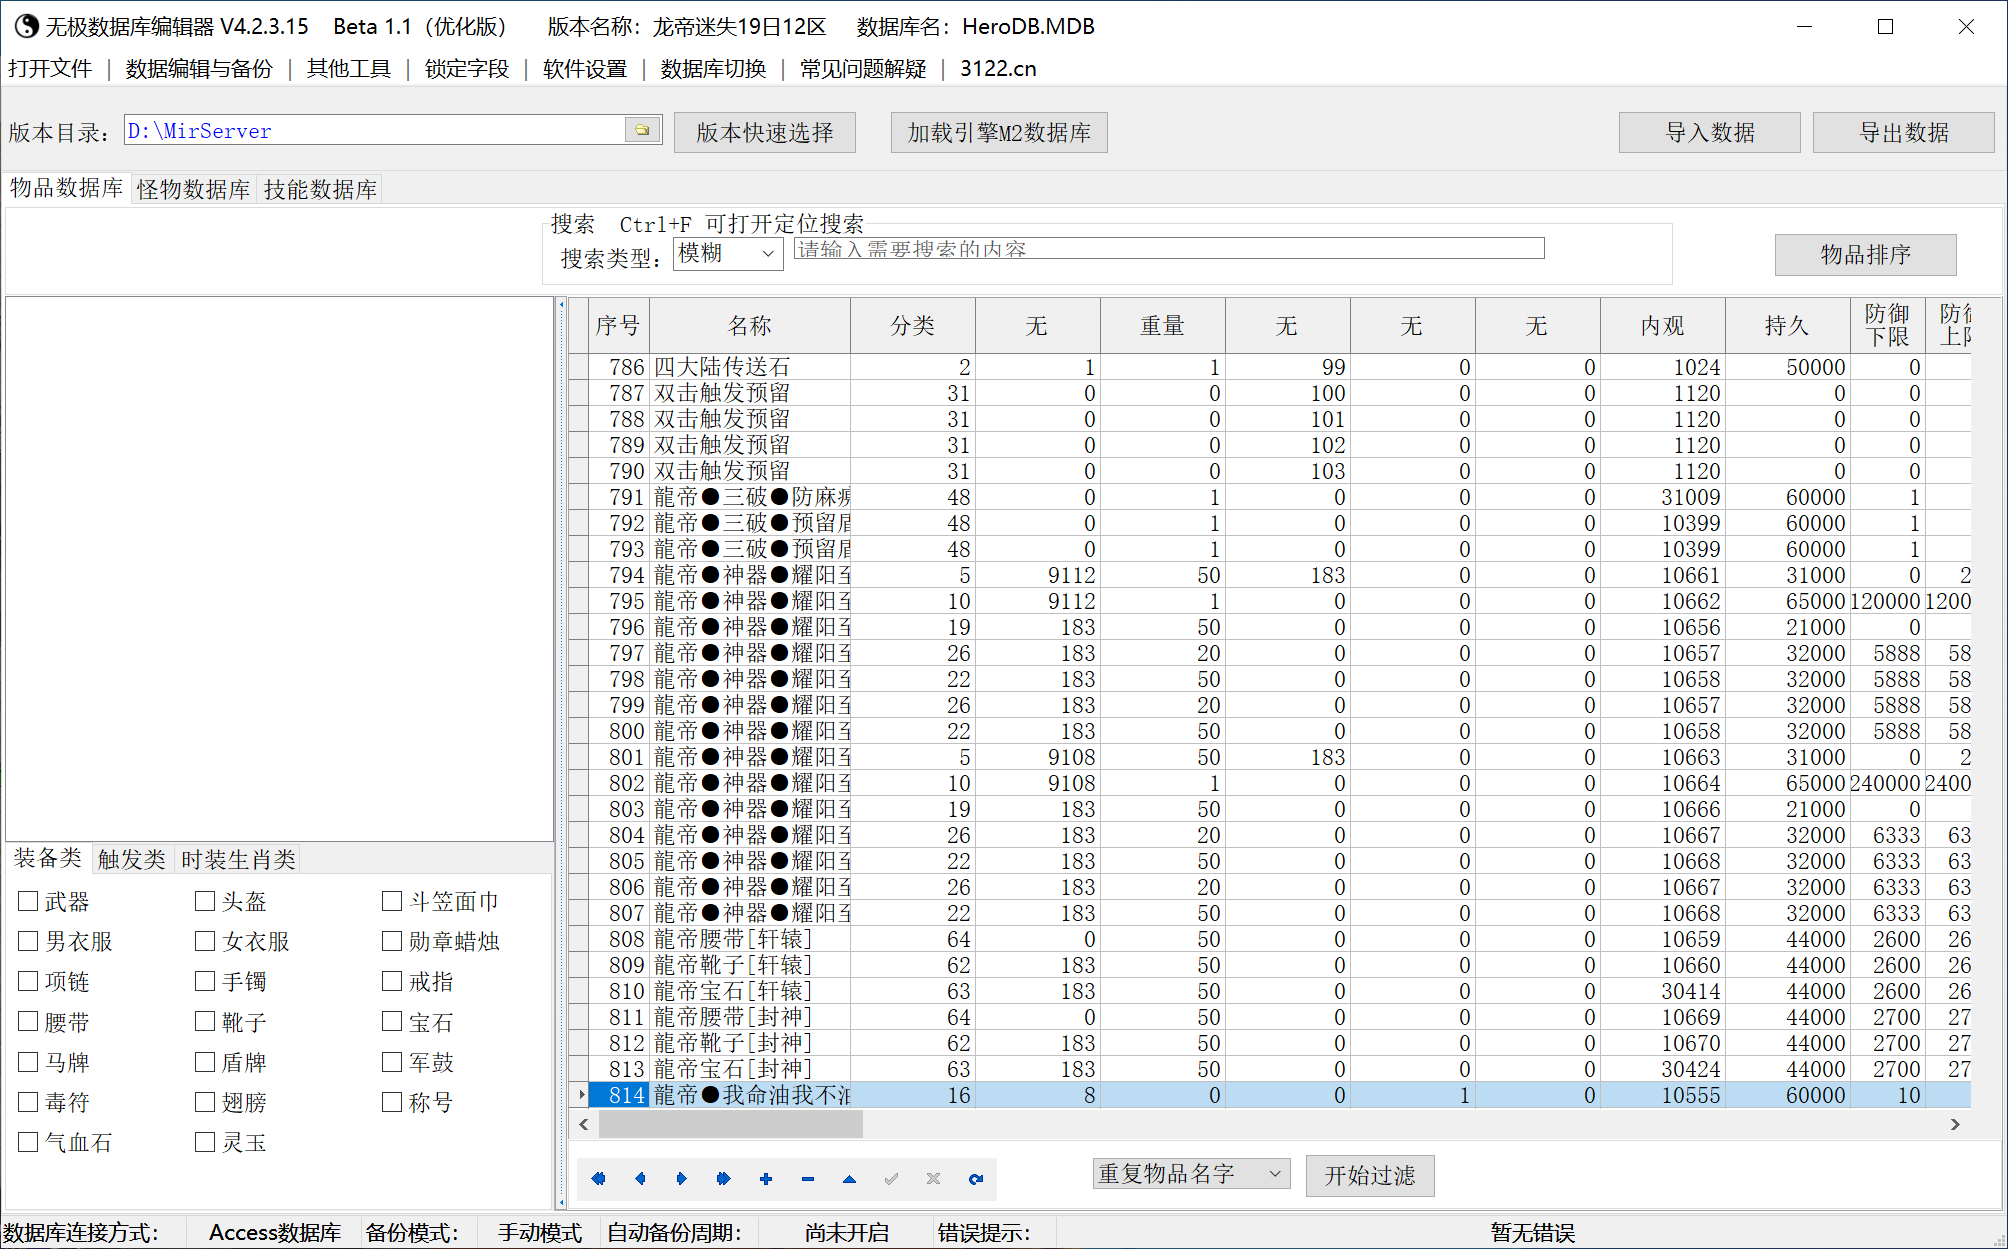Click the yin-yang application icon
Viewport: 2008px width, 1249px height.
25,26
